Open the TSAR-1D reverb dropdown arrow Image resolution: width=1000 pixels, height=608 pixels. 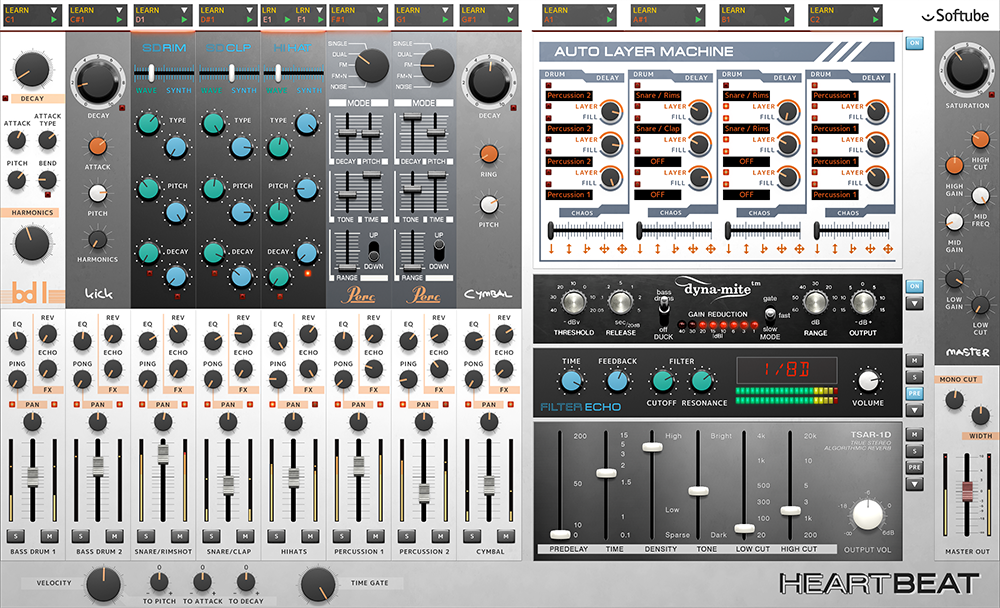click(914, 485)
